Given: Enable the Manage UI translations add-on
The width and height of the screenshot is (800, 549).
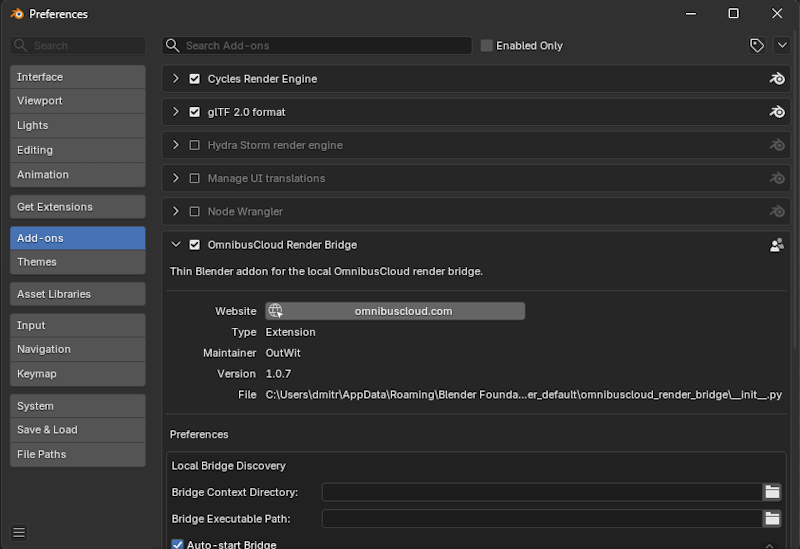Looking at the screenshot, I should point(194,179).
